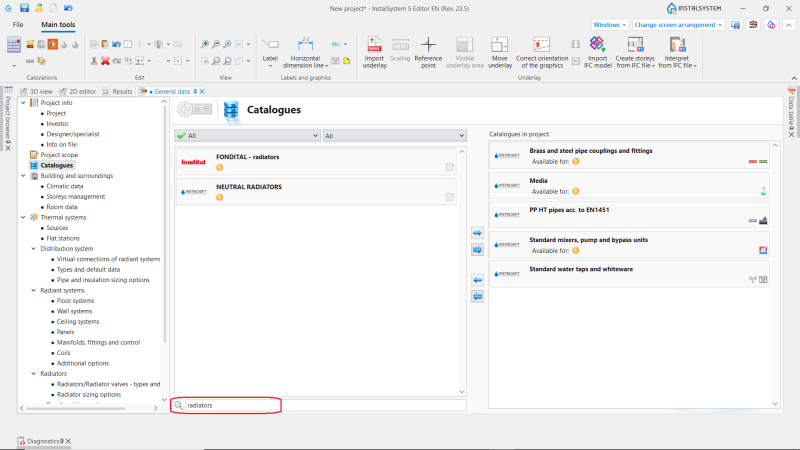Pin the General data tab
Viewport: 800px width, 450px height.
coord(195,91)
